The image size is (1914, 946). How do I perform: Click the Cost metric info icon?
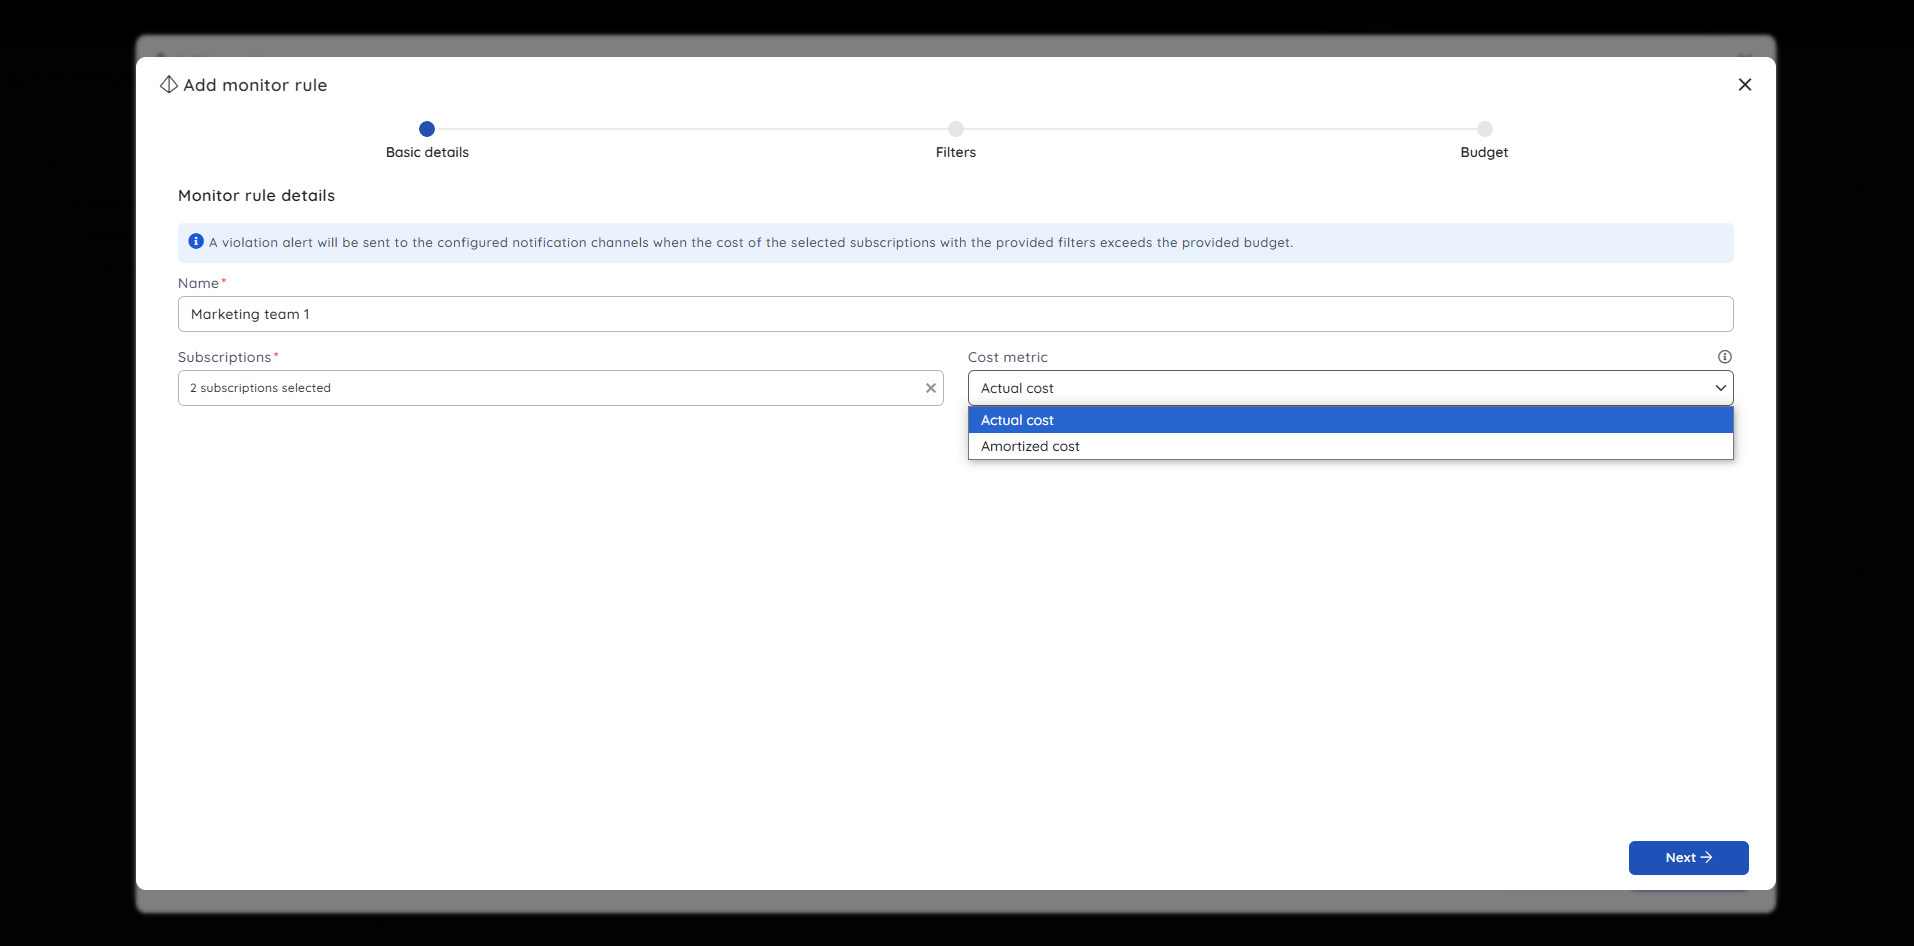[1724, 357]
